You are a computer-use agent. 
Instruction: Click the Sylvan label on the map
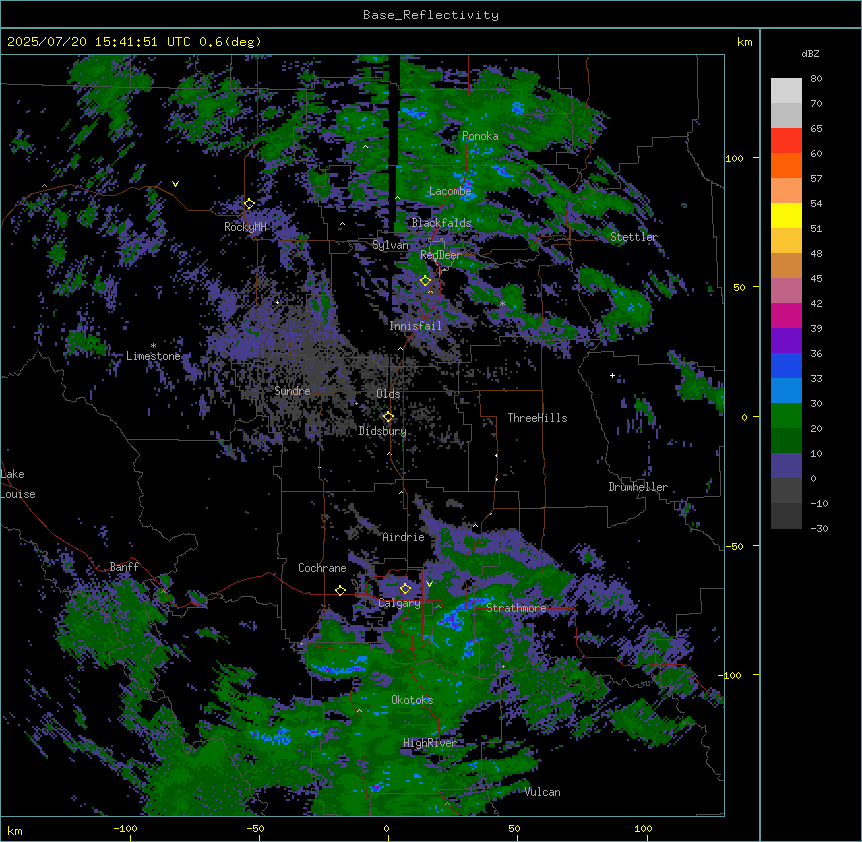390,245
